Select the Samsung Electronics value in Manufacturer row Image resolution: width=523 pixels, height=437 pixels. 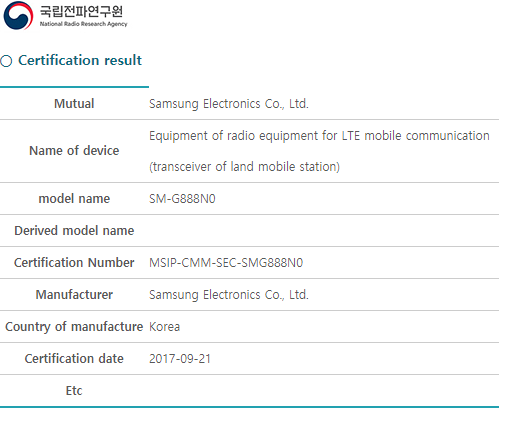(x=229, y=295)
